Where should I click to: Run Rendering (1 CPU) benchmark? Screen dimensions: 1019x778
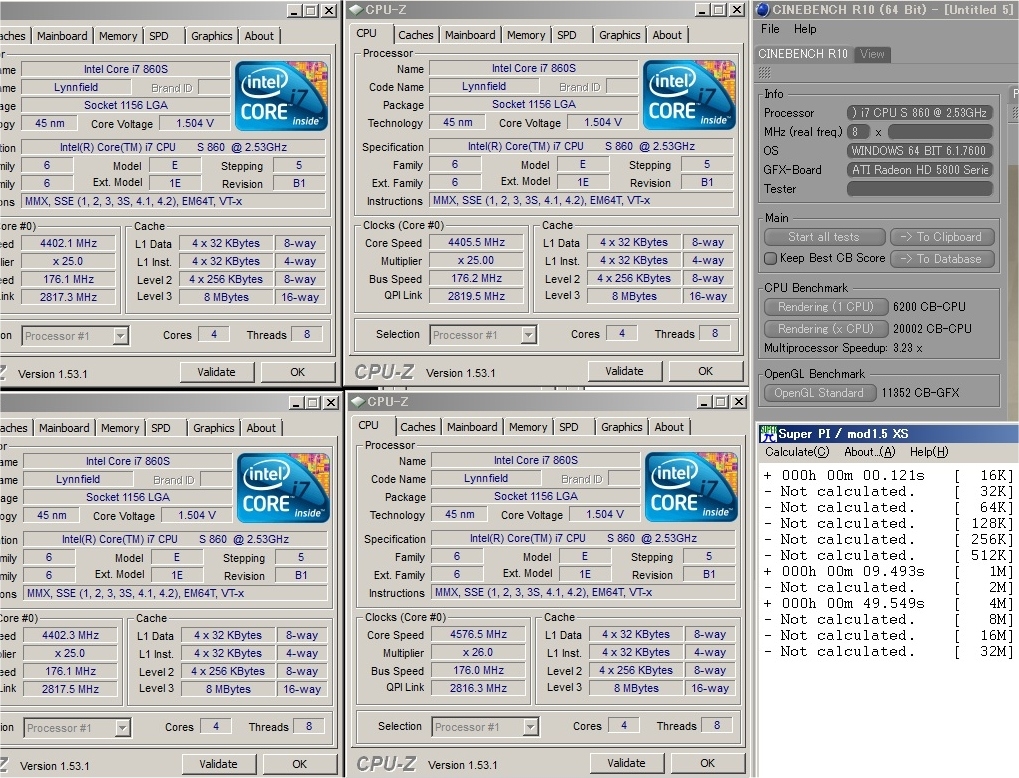(x=825, y=307)
